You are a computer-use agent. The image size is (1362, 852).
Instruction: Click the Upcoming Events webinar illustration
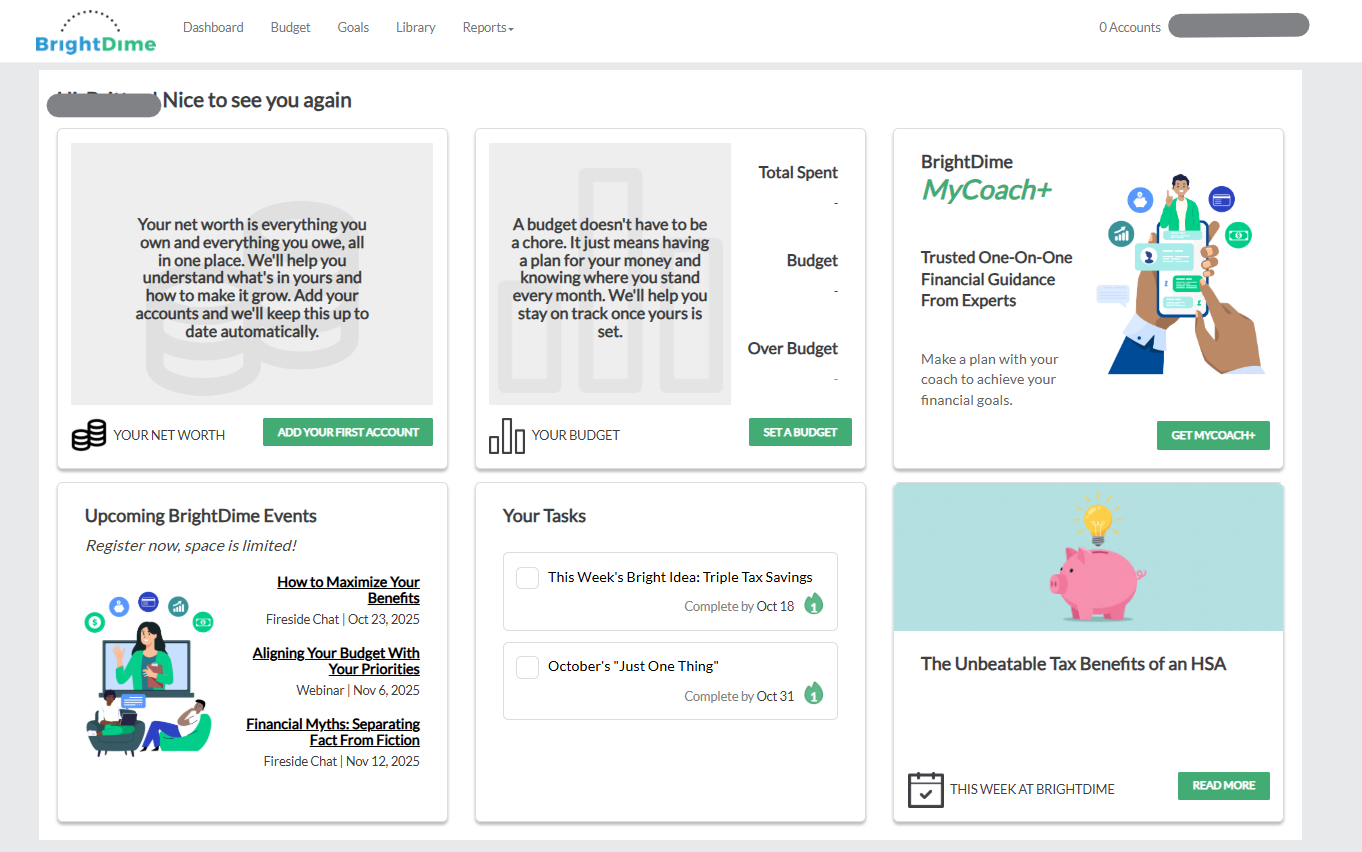tap(148, 674)
